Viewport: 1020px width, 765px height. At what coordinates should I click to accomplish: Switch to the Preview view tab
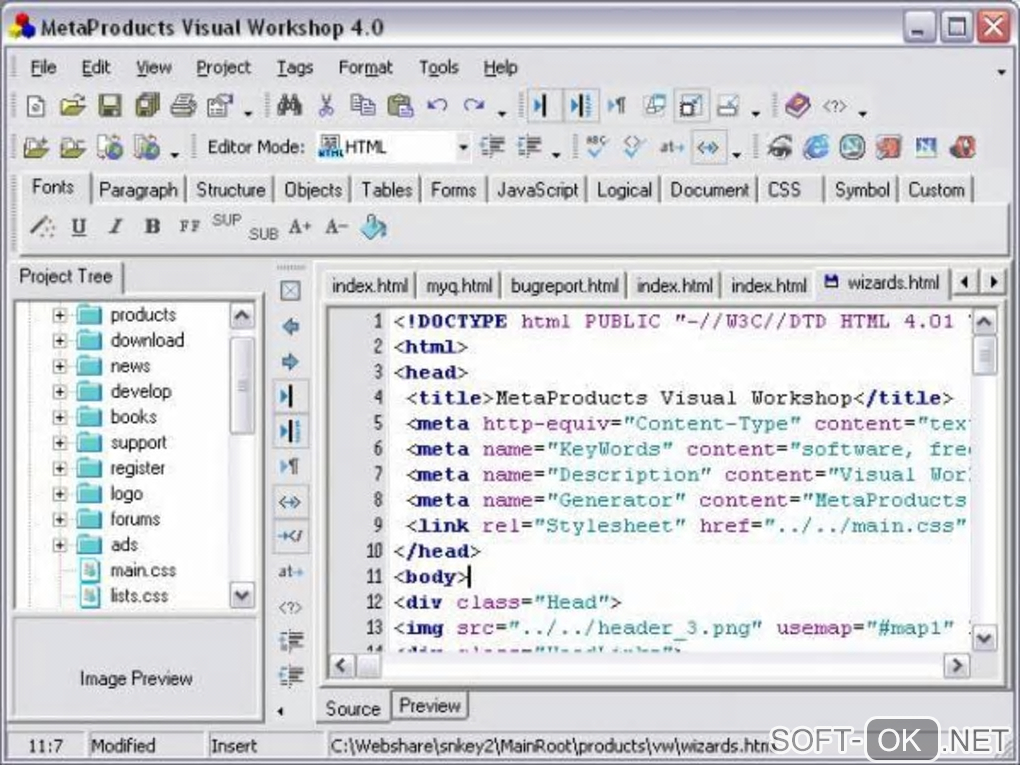pos(429,706)
